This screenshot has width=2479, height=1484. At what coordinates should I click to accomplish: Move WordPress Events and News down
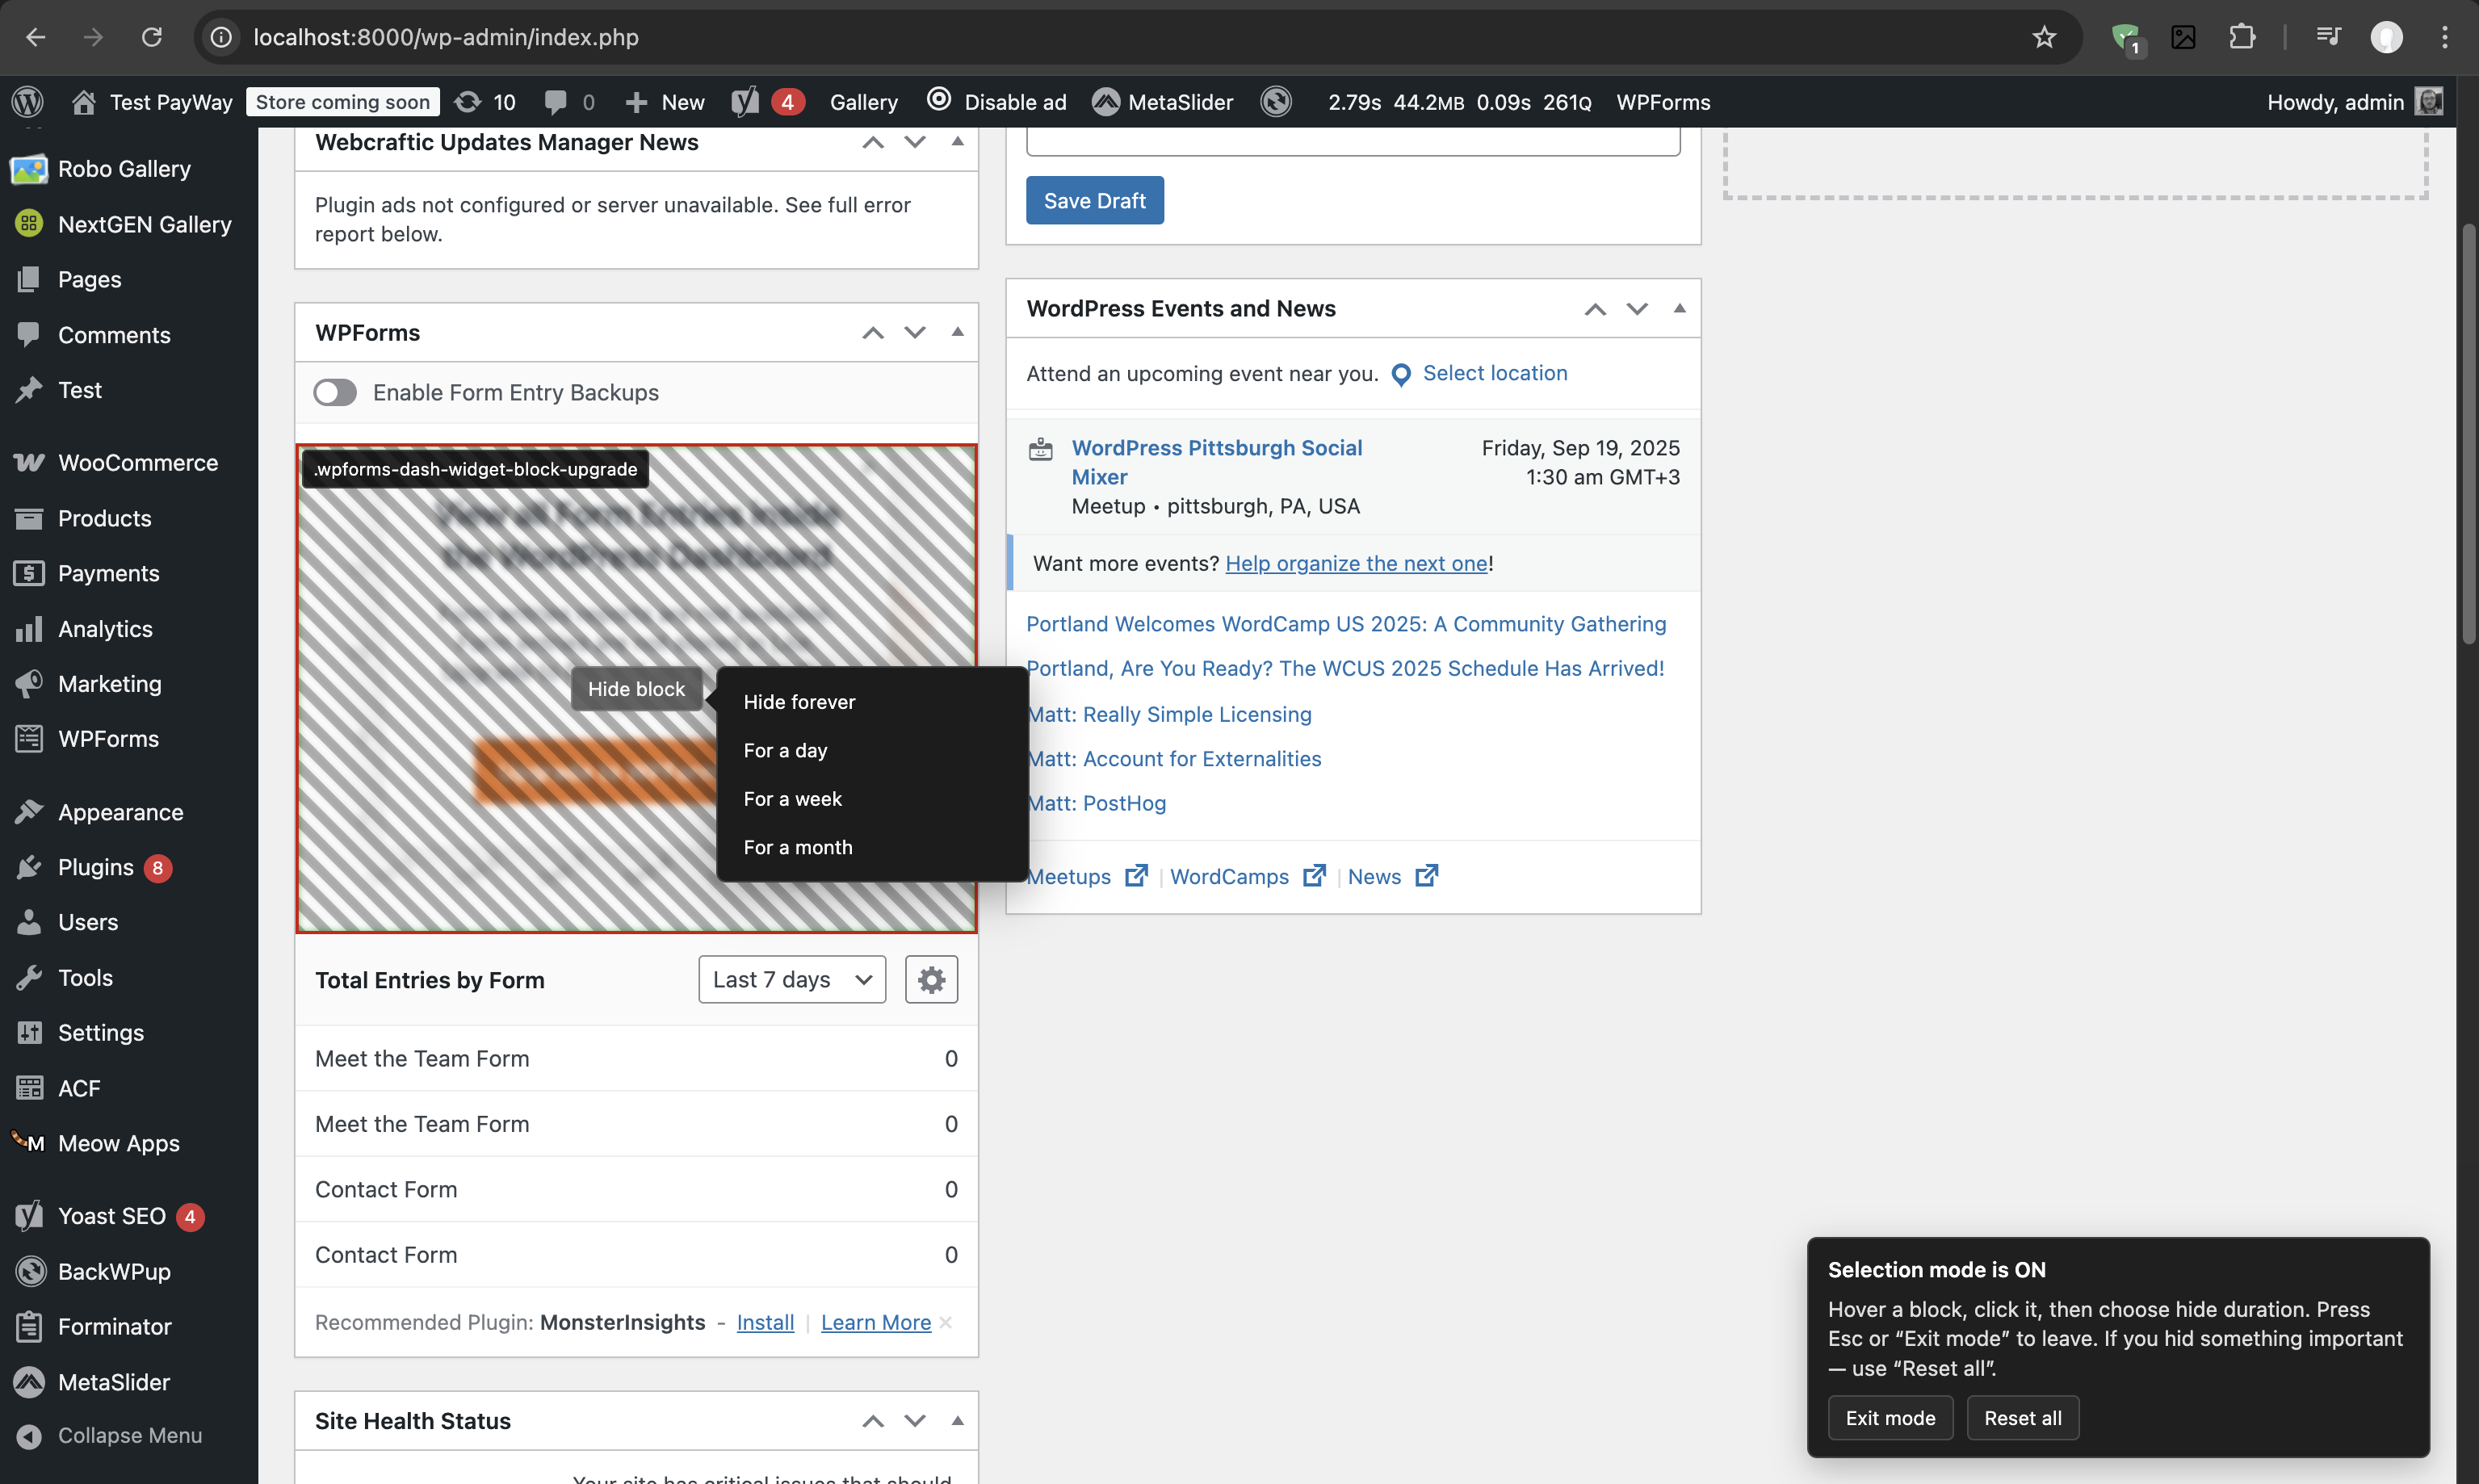[1637, 309]
